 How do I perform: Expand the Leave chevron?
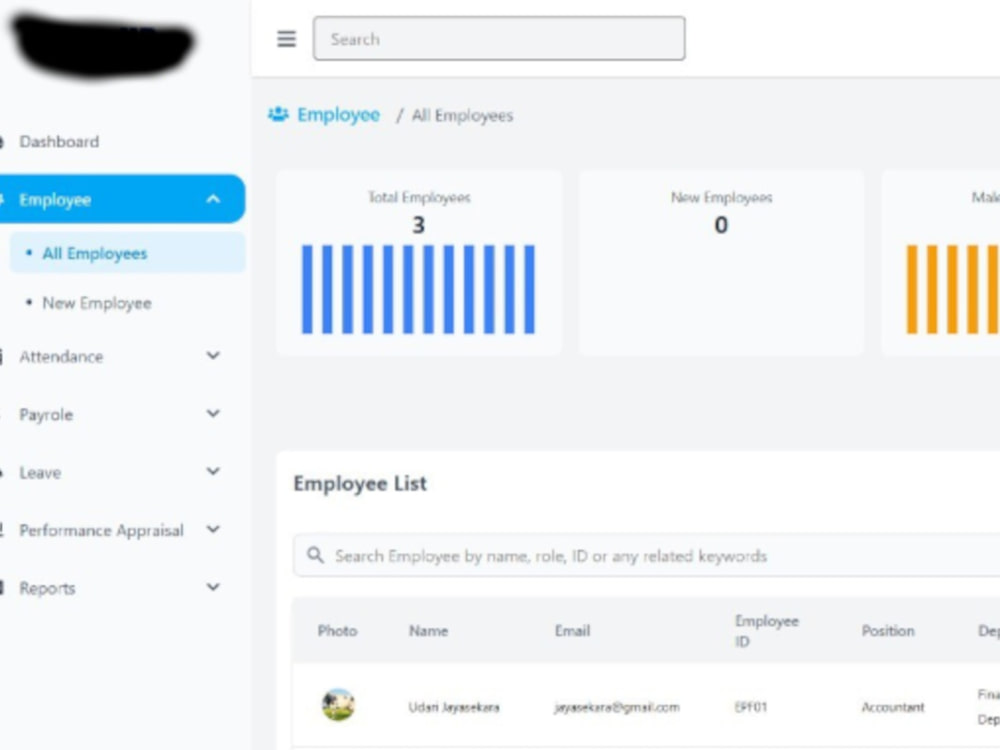[213, 472]
